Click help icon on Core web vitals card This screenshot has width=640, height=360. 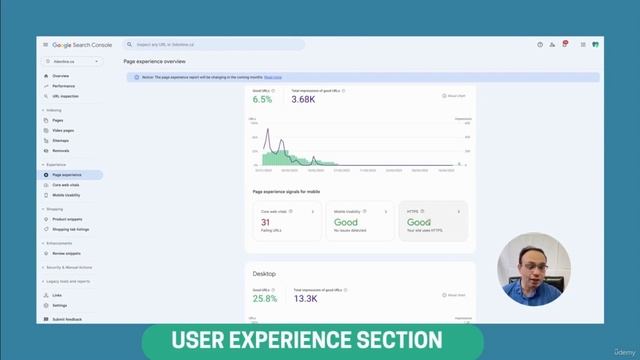click(x=291, y=211)
